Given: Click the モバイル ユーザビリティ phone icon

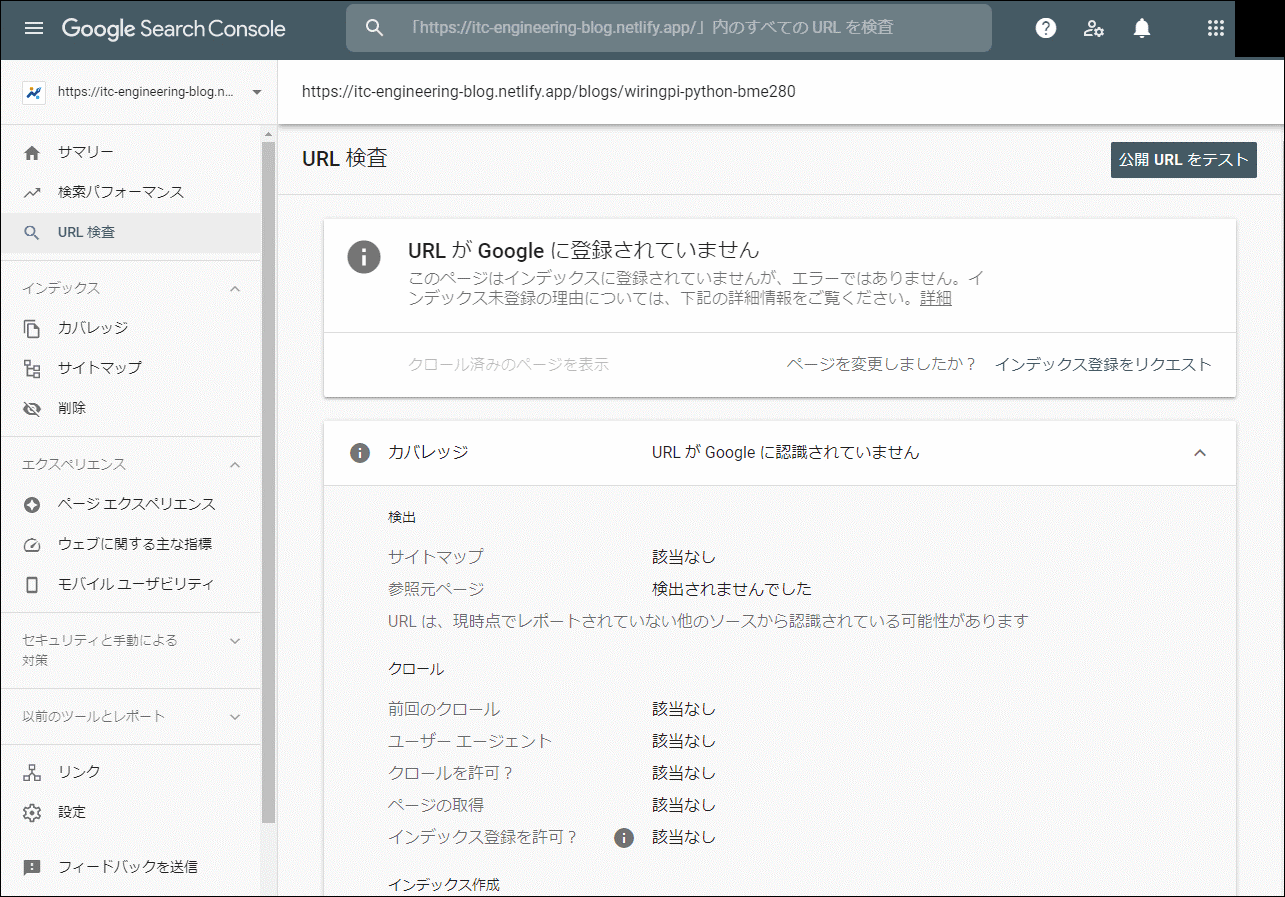Looking at the screenshot, I should (32, 584).
